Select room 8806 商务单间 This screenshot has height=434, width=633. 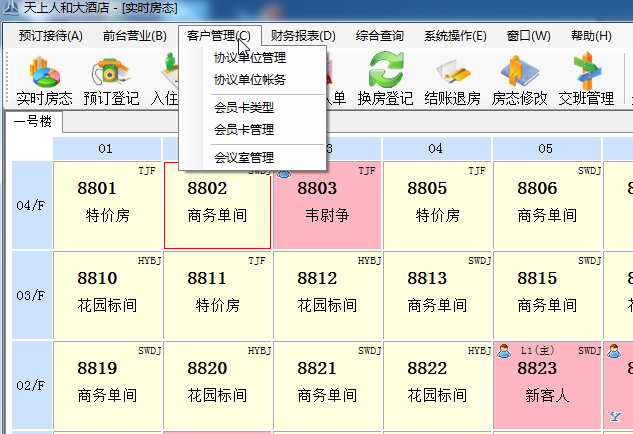coord(547,205)
